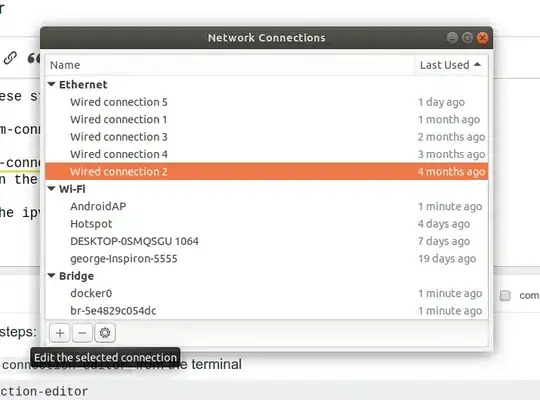Screen dimensions: 540x400
Task: Collapse the Wi-Fi group
Action: tap(52, 189)
